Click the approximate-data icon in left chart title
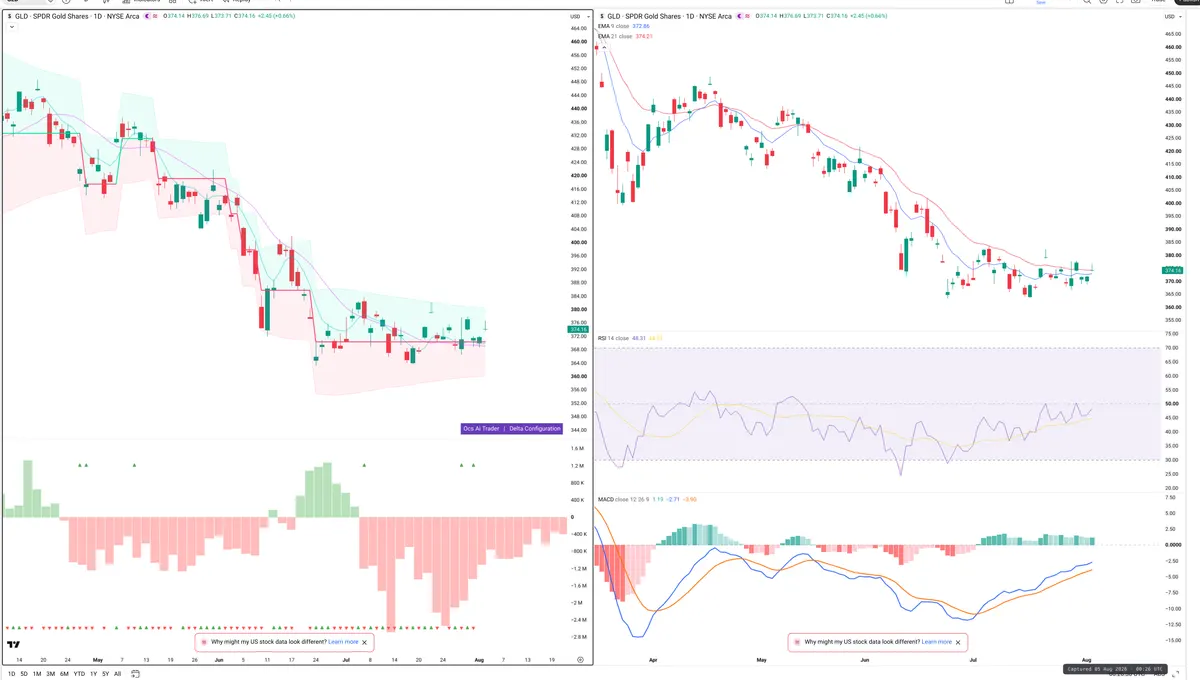Image resolution: width=1200 pixels, height=680 pixels. coord(156,16)
